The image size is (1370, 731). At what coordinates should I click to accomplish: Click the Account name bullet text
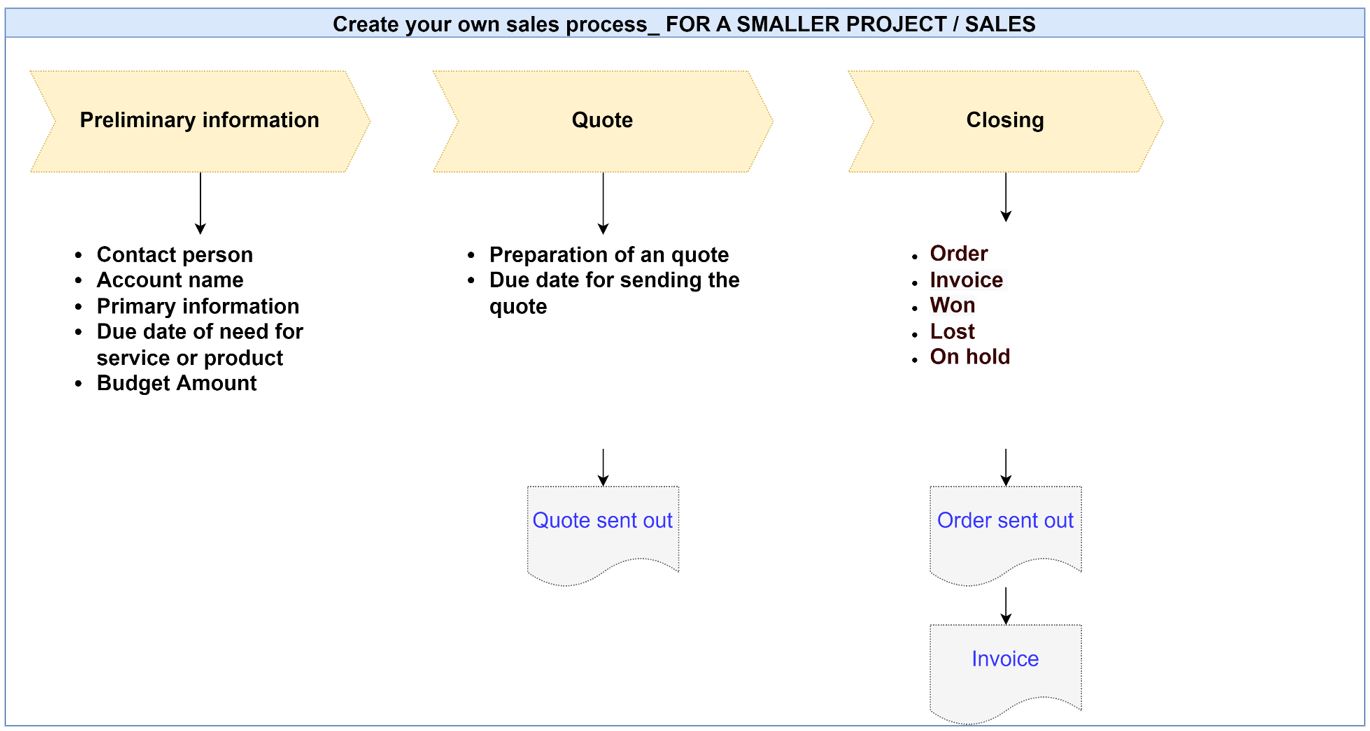(x=170, y=280)
